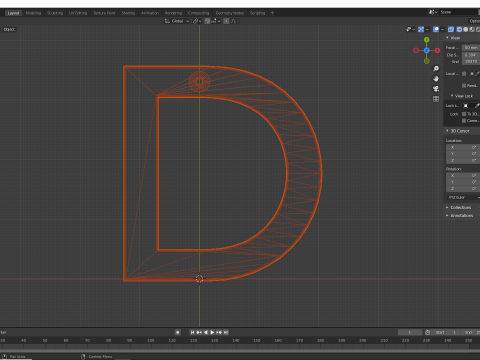Image resolution: width=480 pixels, height=360 pixels.
Task: Switch to Rendering workspace tab
Action: tap(173, 13)
